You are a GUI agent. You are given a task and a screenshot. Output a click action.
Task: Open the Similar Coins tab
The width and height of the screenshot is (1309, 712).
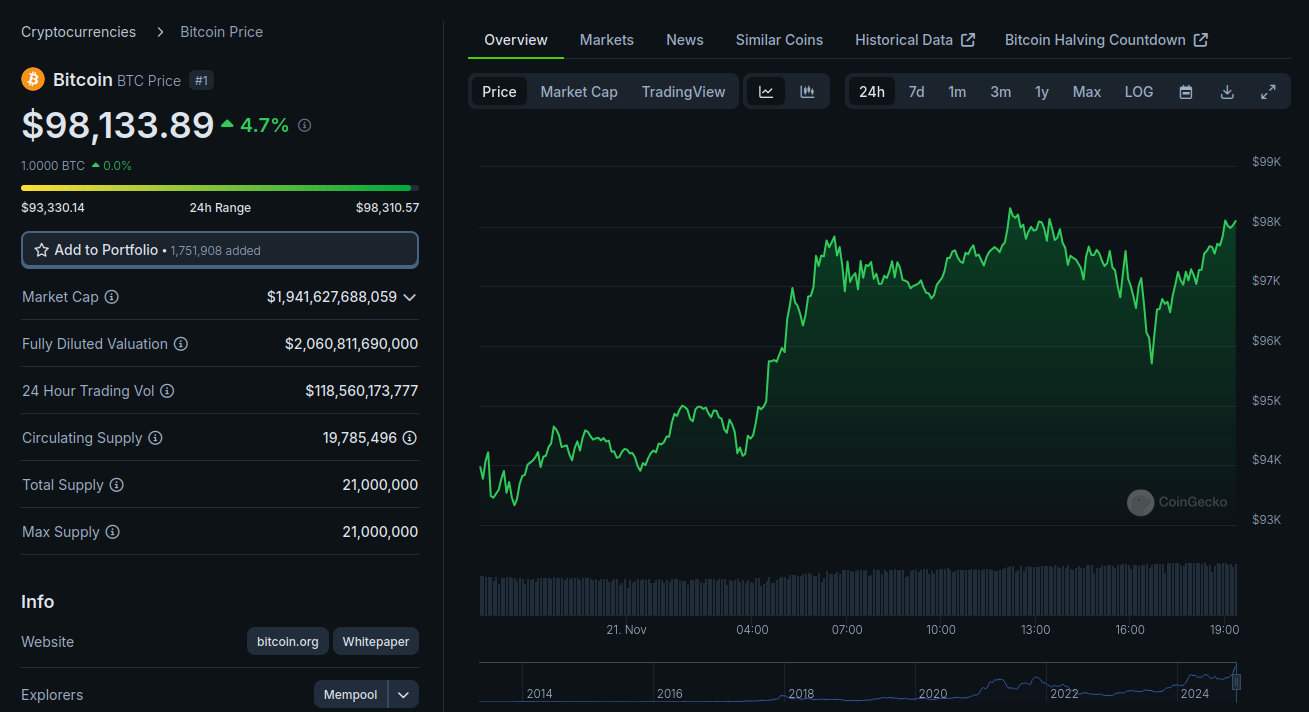pyautogui.click(x=779, y=40)
